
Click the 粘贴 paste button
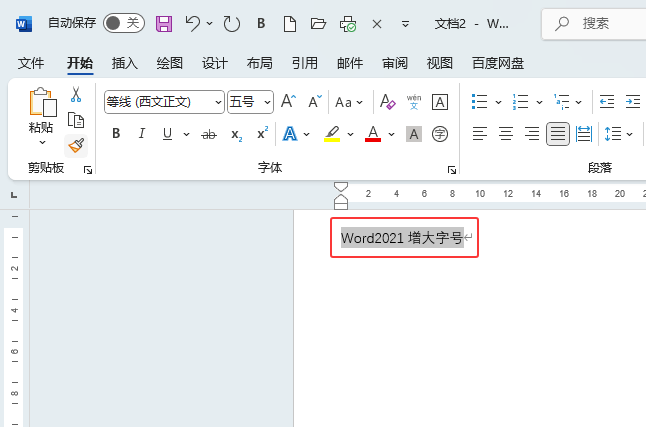click(x=42, y=110)
